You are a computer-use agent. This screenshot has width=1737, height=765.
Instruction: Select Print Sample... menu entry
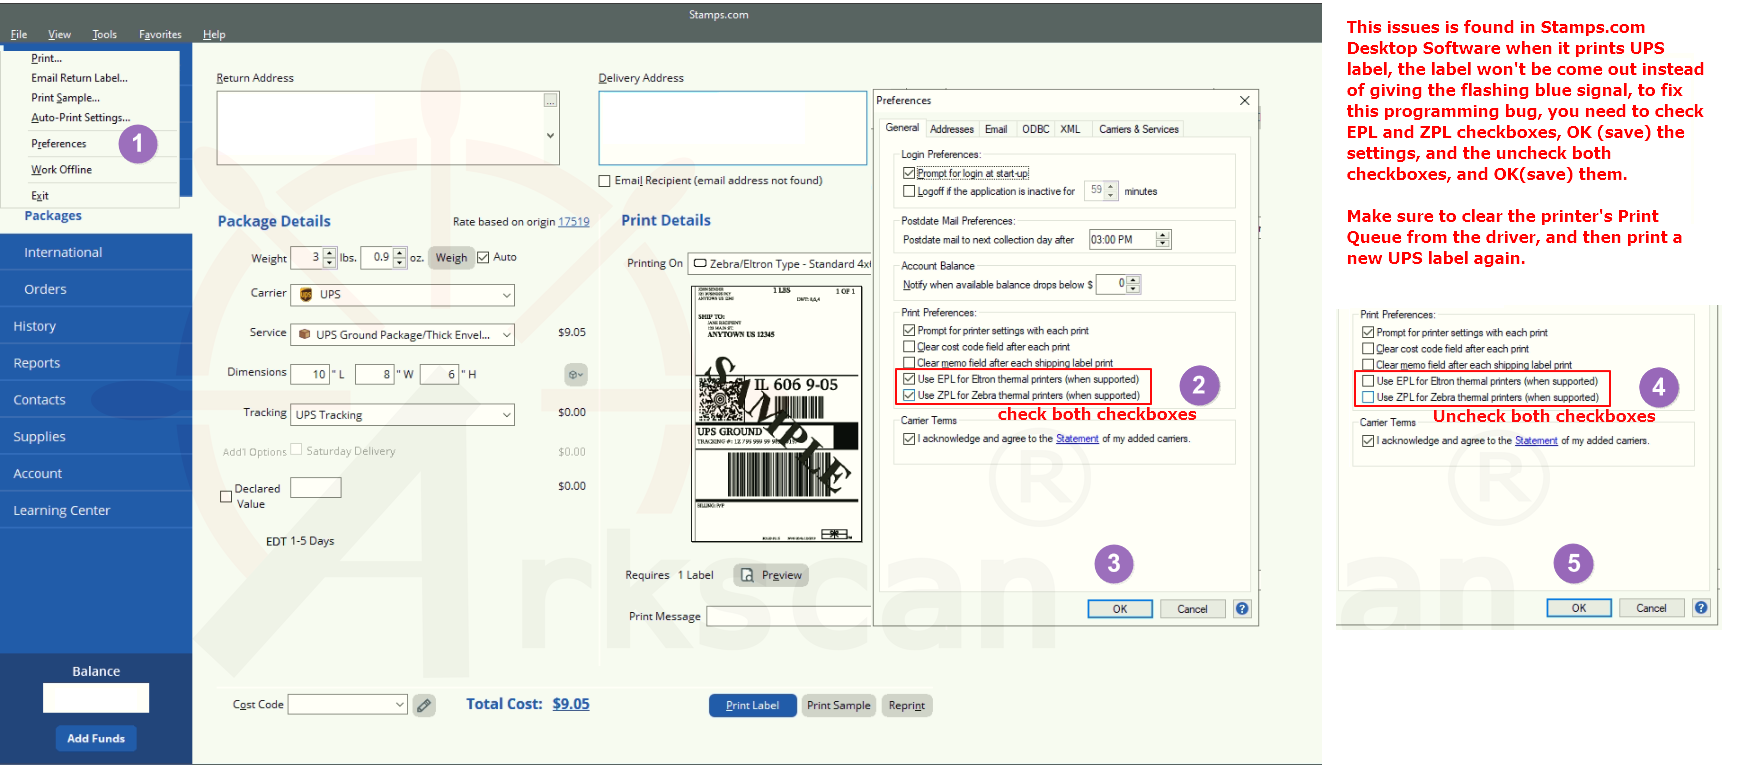pos(65,98)
